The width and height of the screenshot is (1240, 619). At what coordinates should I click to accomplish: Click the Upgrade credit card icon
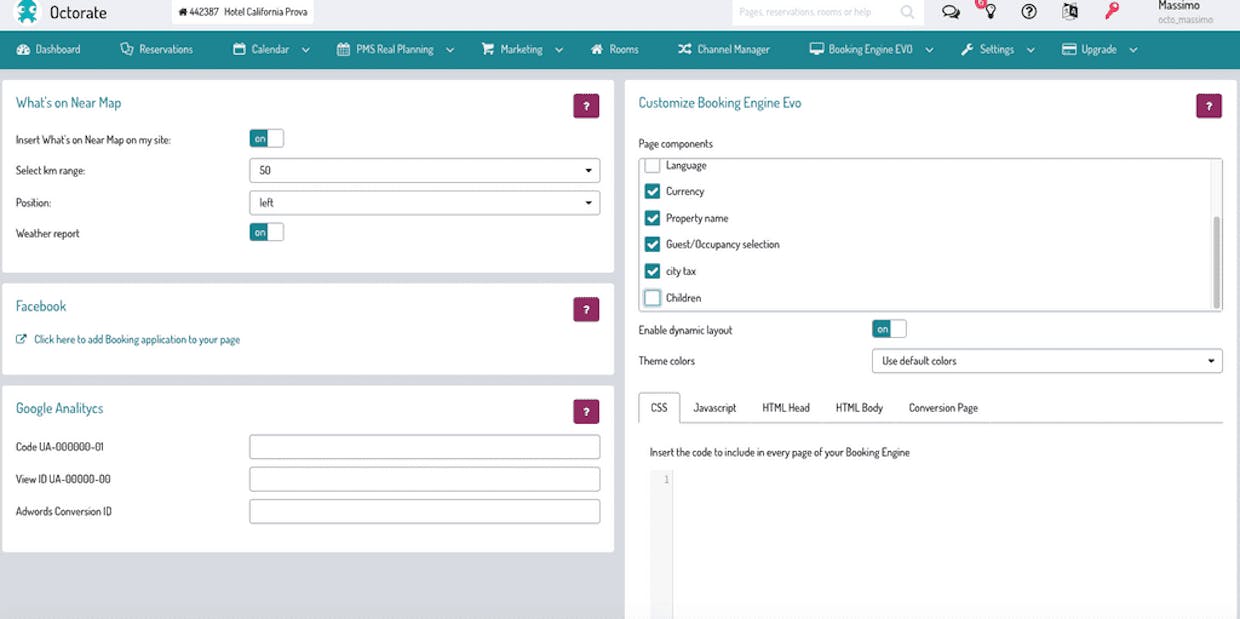(x=1069, y=49)
